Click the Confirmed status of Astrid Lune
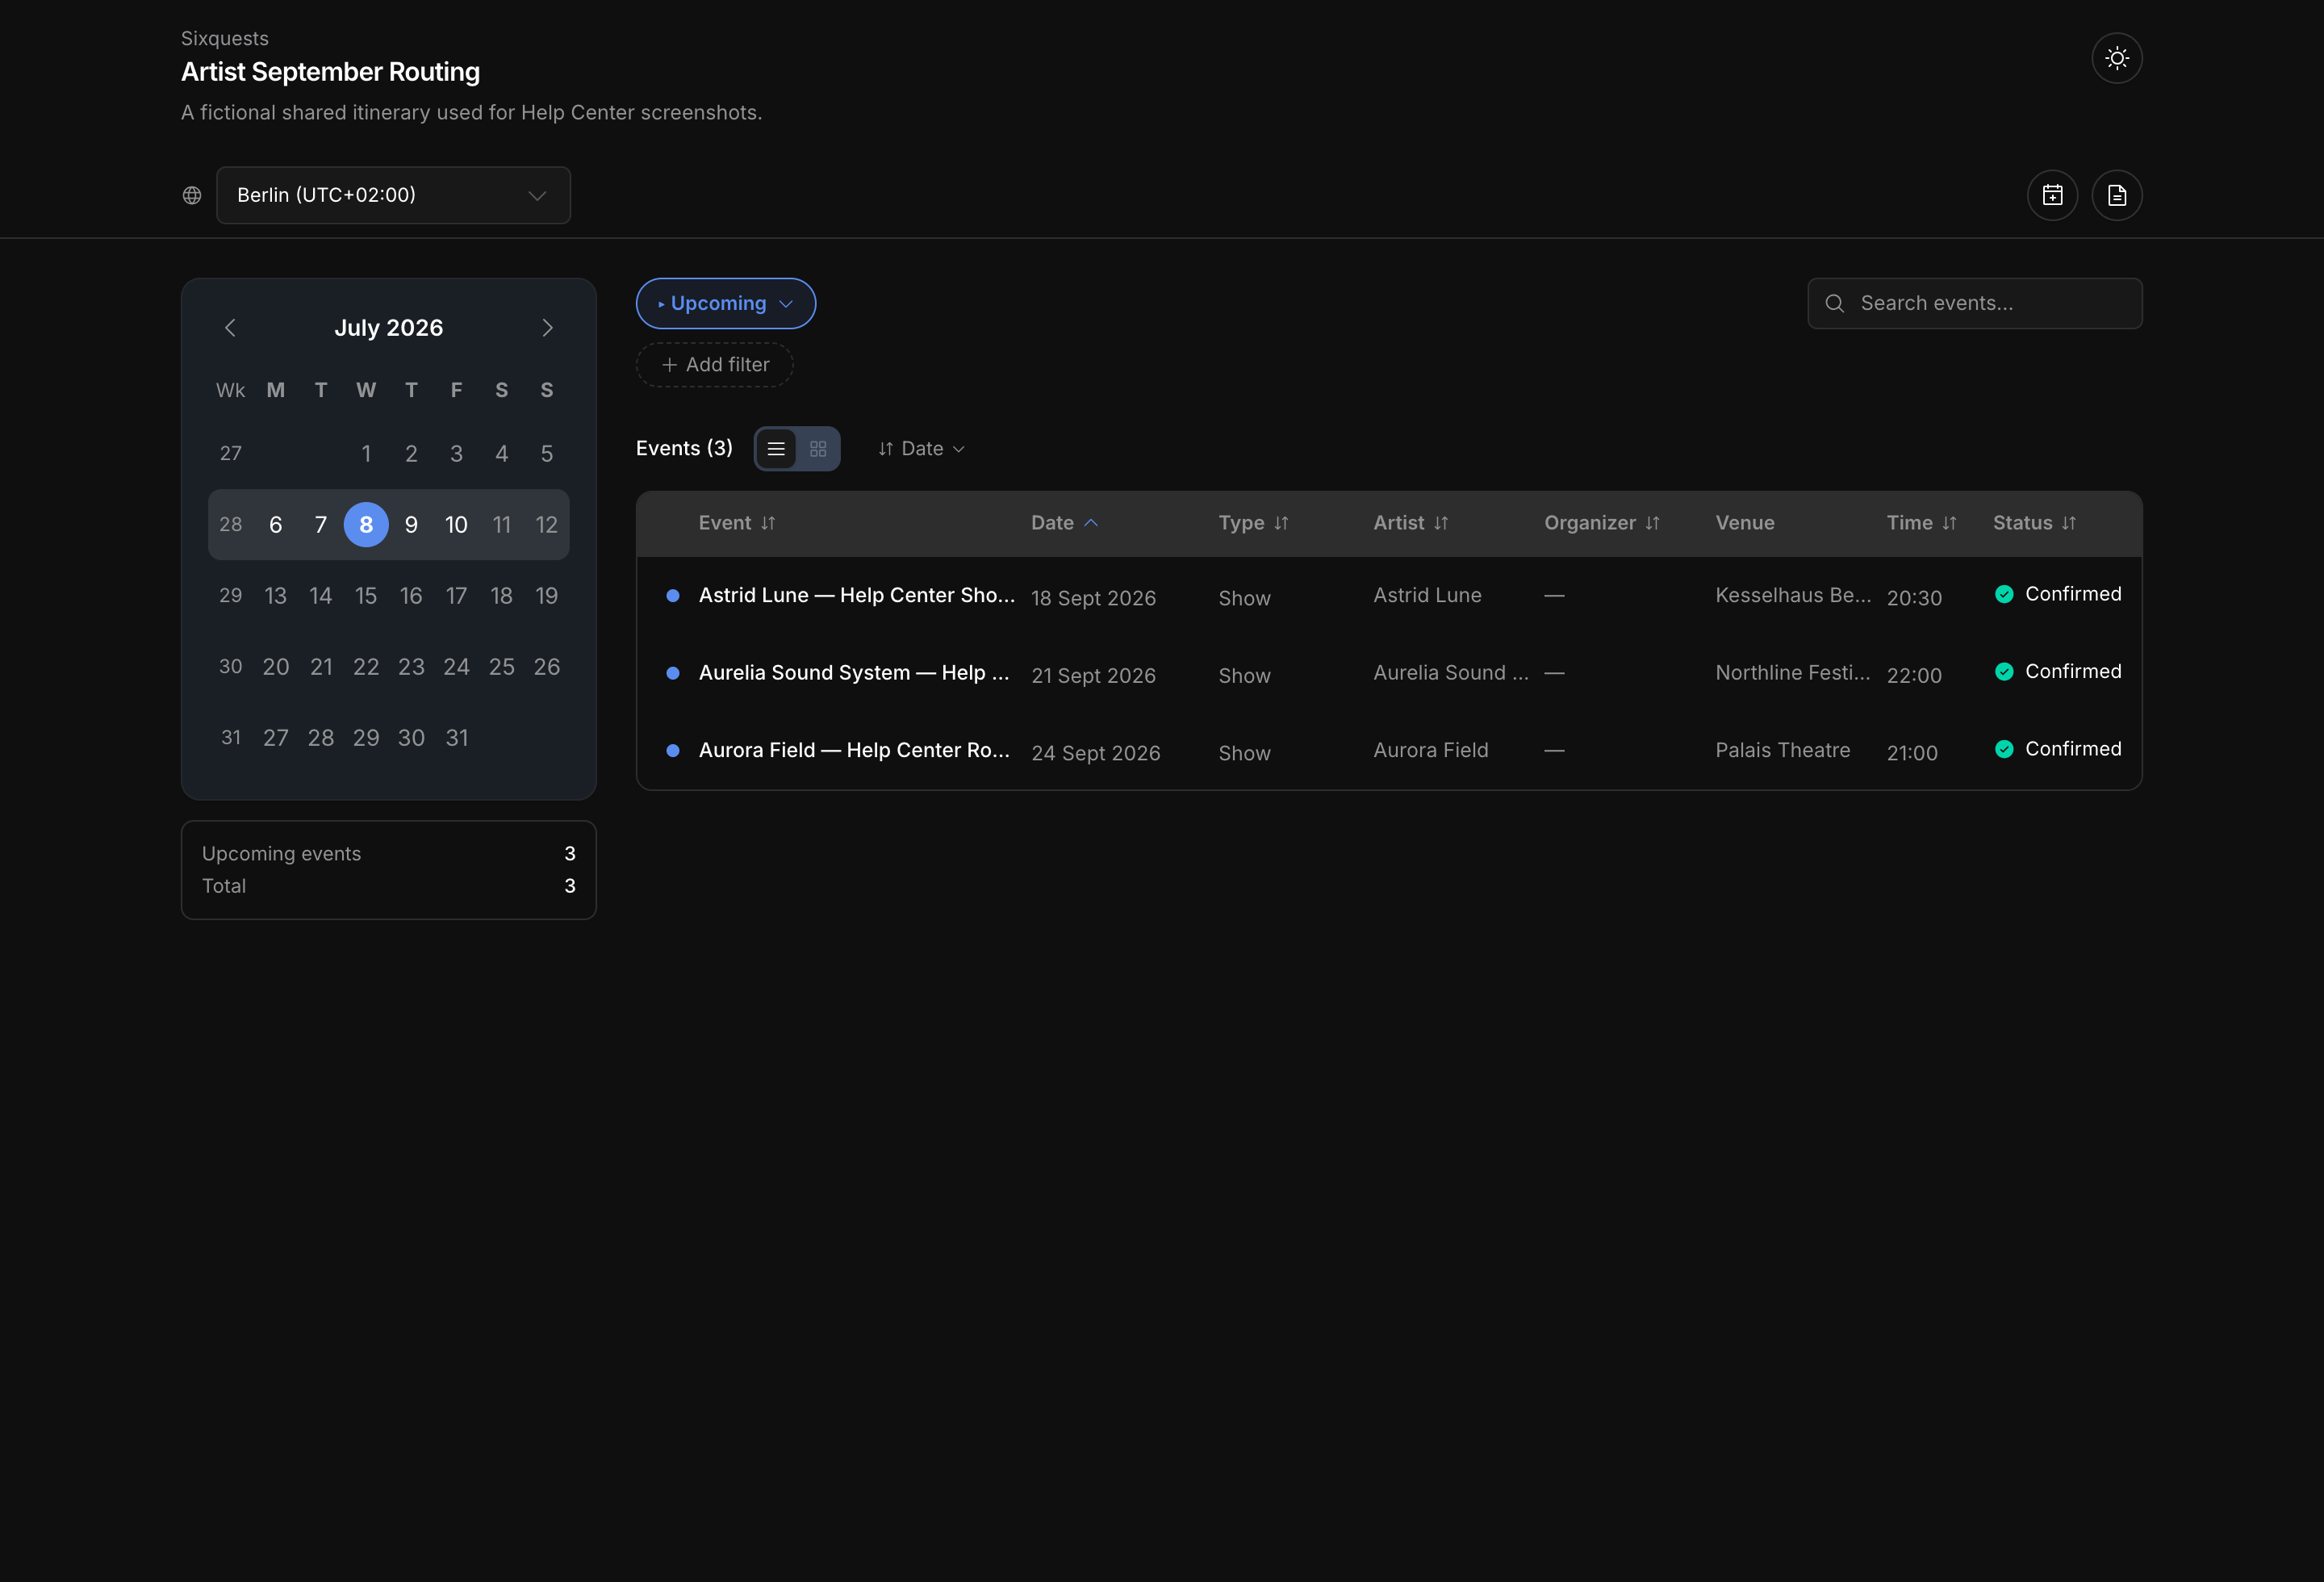This screenshot has height=1582, width=2324. coord(2057,594)
